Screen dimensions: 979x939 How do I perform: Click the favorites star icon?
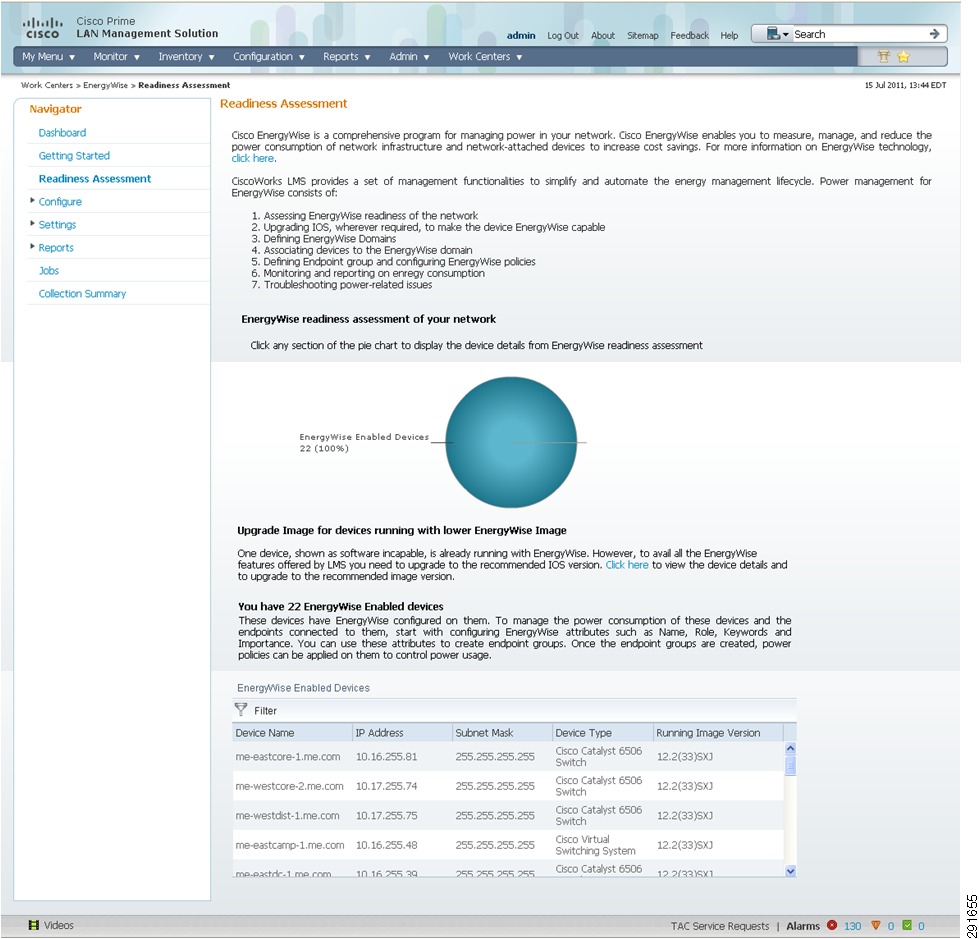click(903, 57)
